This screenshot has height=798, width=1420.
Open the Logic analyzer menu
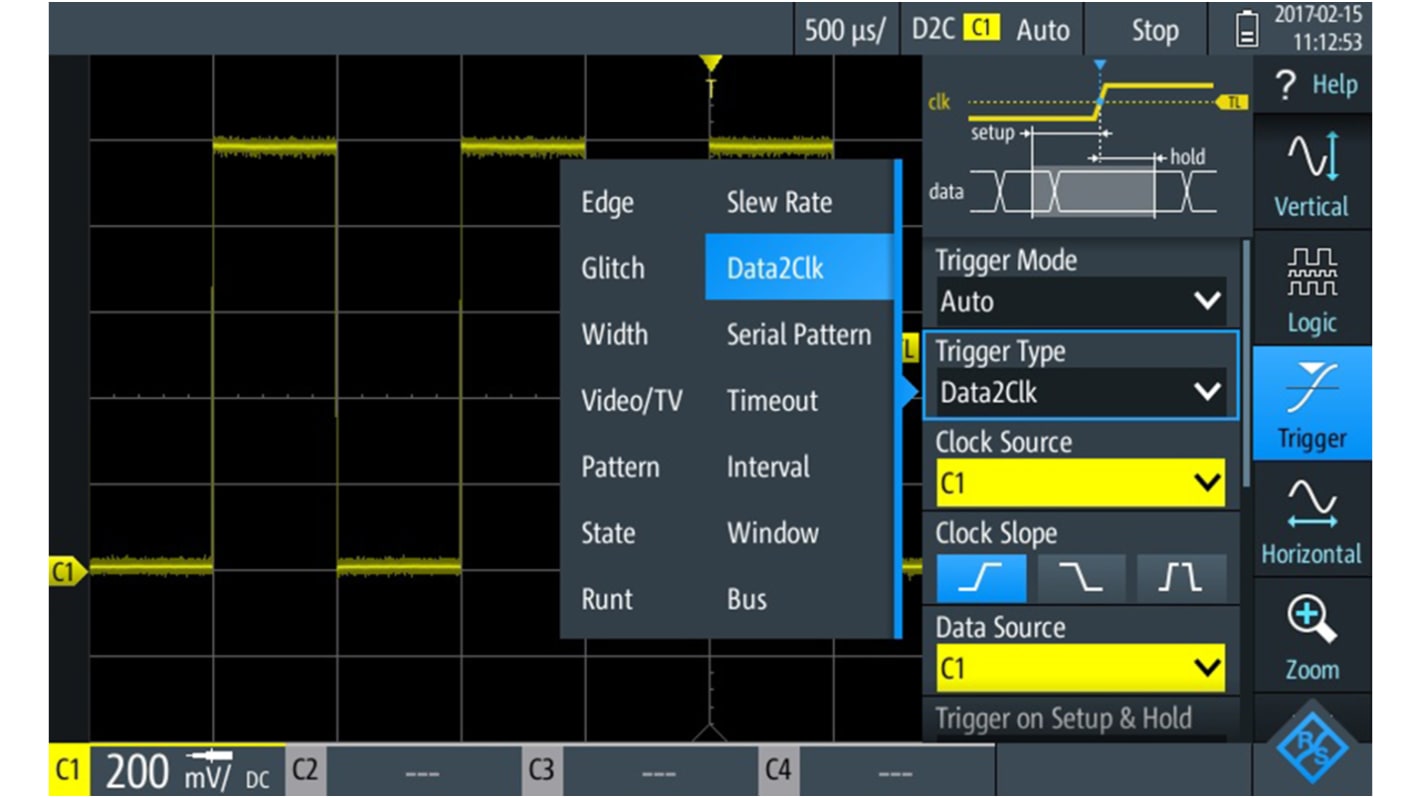(1311, 288)
